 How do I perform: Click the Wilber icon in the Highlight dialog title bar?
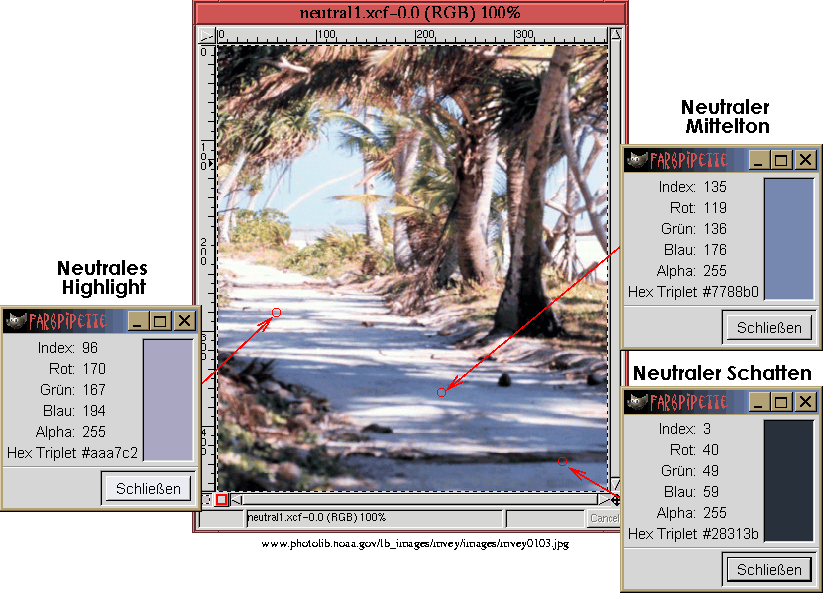click(15, 321)
